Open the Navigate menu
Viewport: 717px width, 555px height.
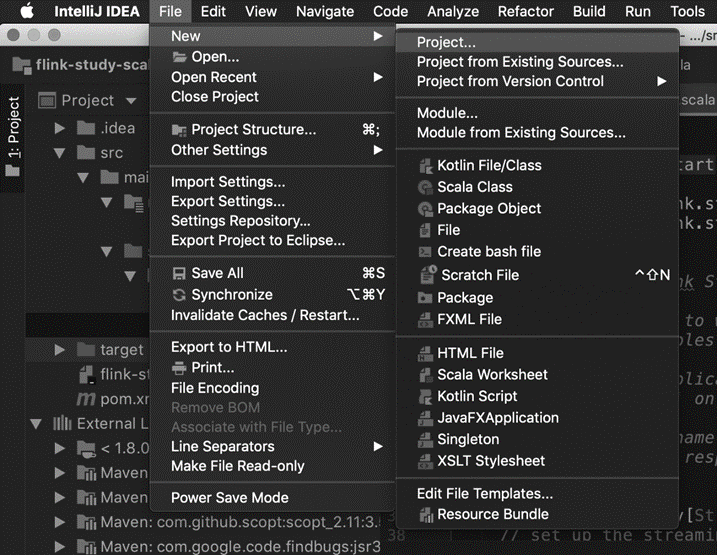(325, 11)
